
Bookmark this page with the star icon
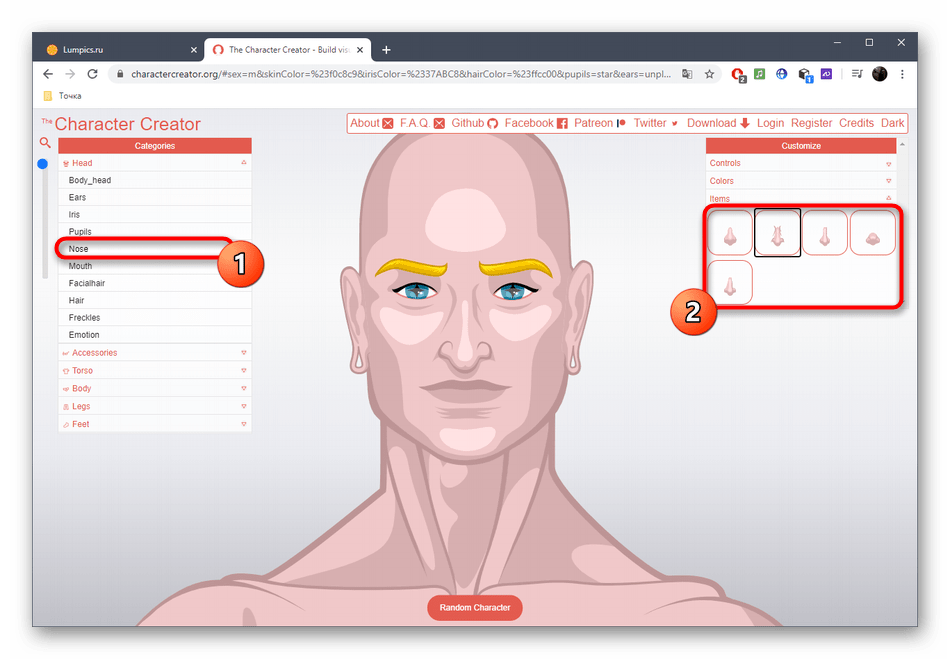[x=709, y=74]
